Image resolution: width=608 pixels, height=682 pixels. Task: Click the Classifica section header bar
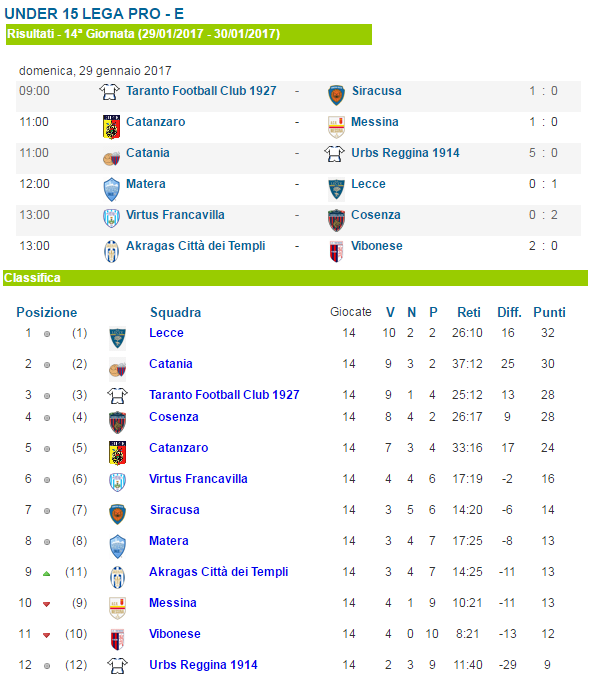295,278
